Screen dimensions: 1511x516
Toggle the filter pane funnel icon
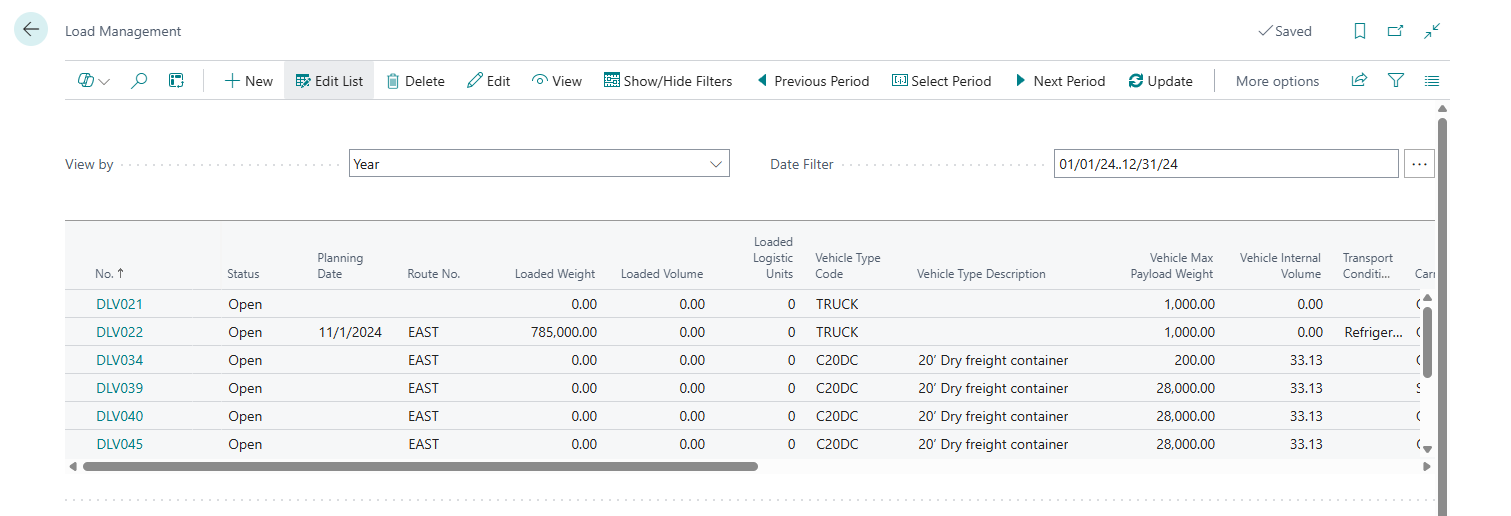[1396, 81]
